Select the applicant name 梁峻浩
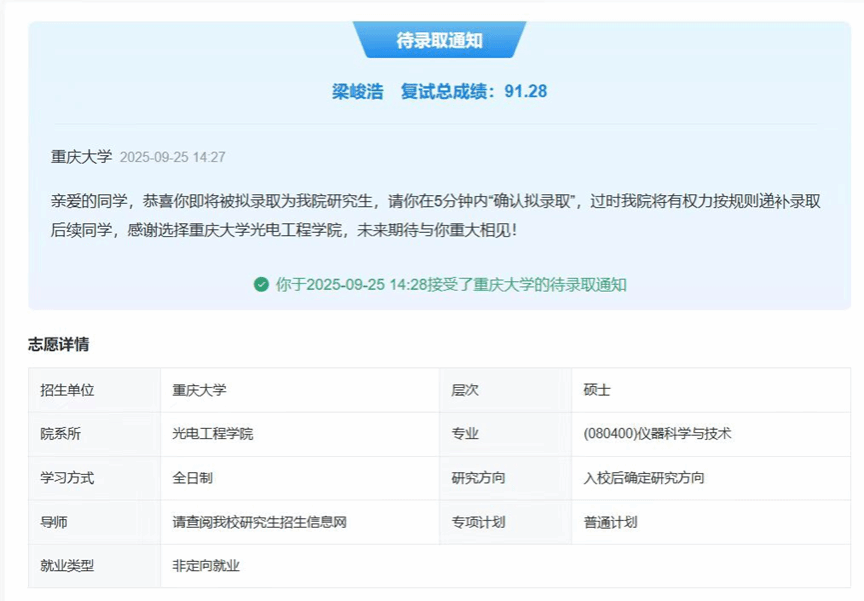Viewport: 864px width, 601px height. (x=357, y=91)
